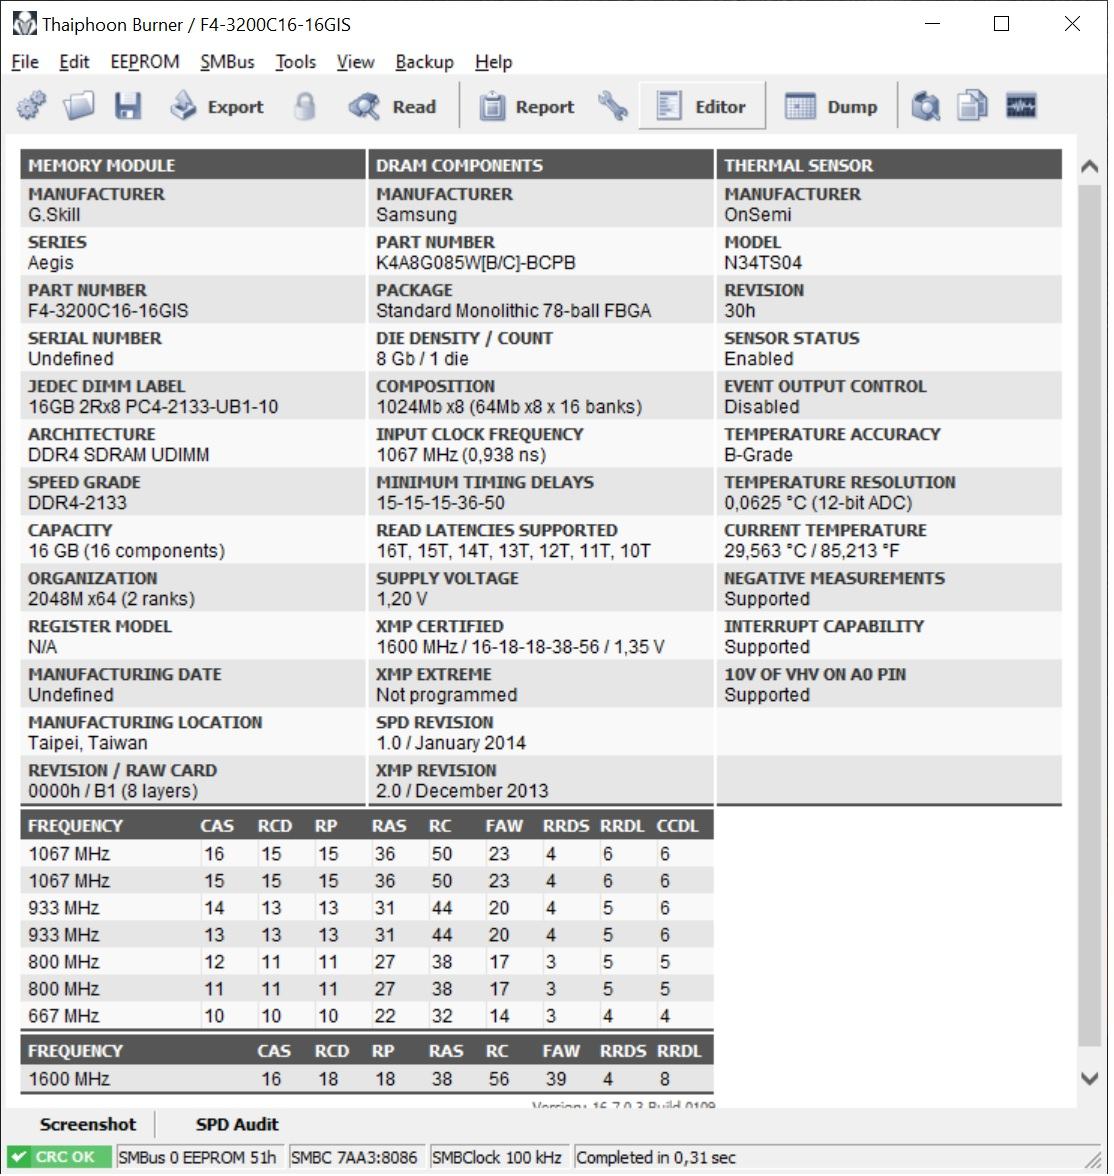Image resolution: width=1114 pixels, height=1176 pixels.
Task: Click the 1600 MHz XMP frequency row
Action: 366,1078
